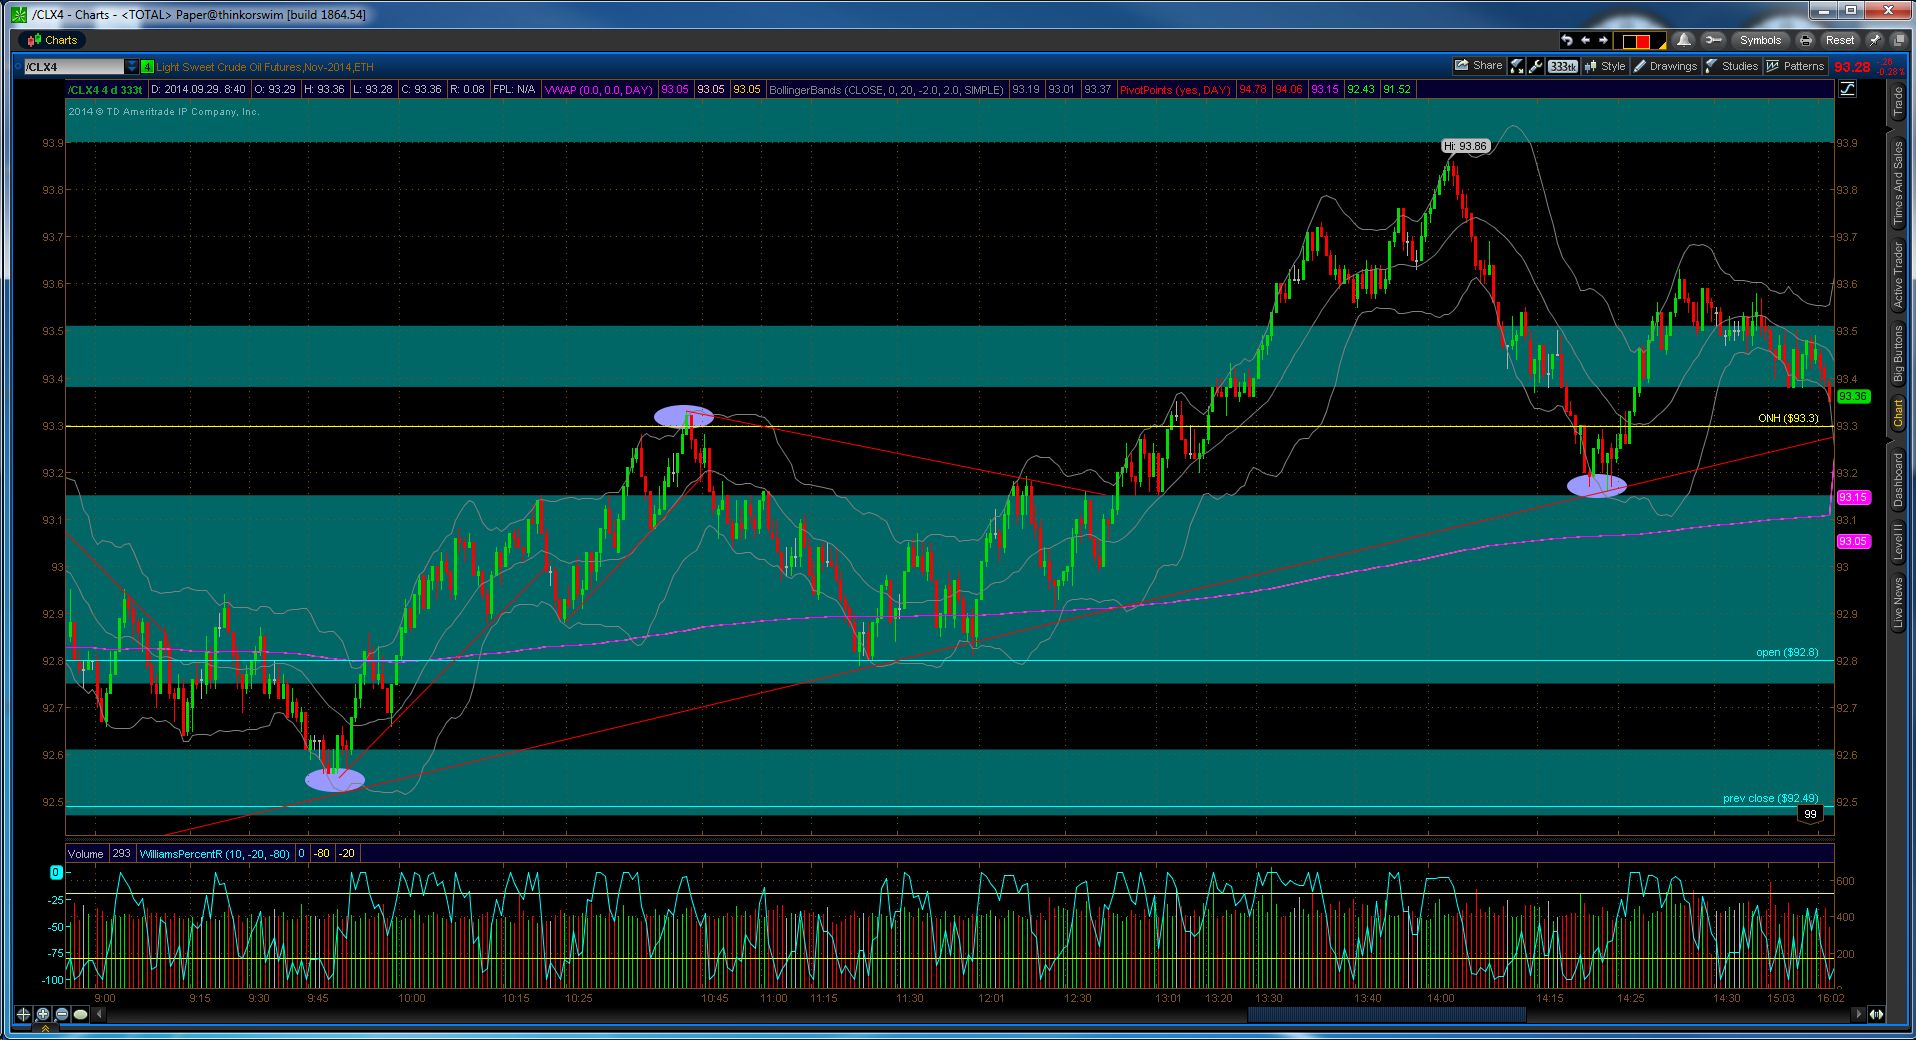Open the Level II sidebar tab
The height and width of the screenshot is (1040, 1916).
click(x=1898, y=541)
